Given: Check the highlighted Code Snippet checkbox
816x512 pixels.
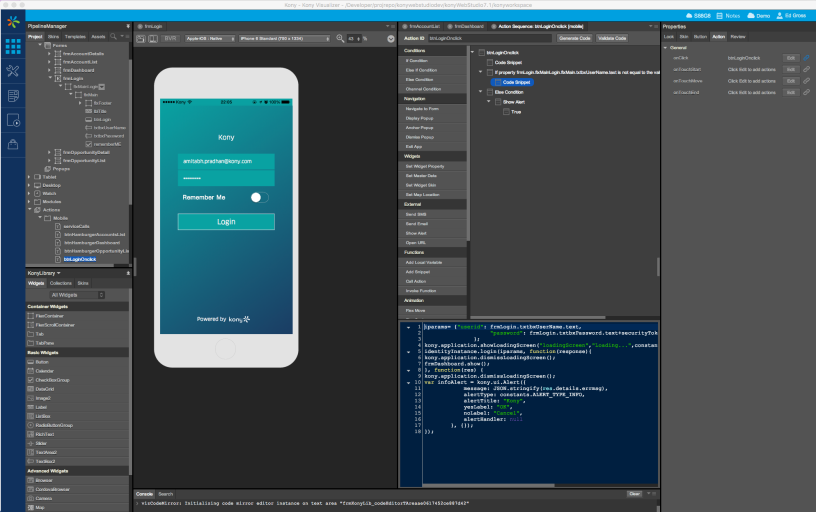Looking at the screenshot, I should pyautogui.click(x=498, y=82).
